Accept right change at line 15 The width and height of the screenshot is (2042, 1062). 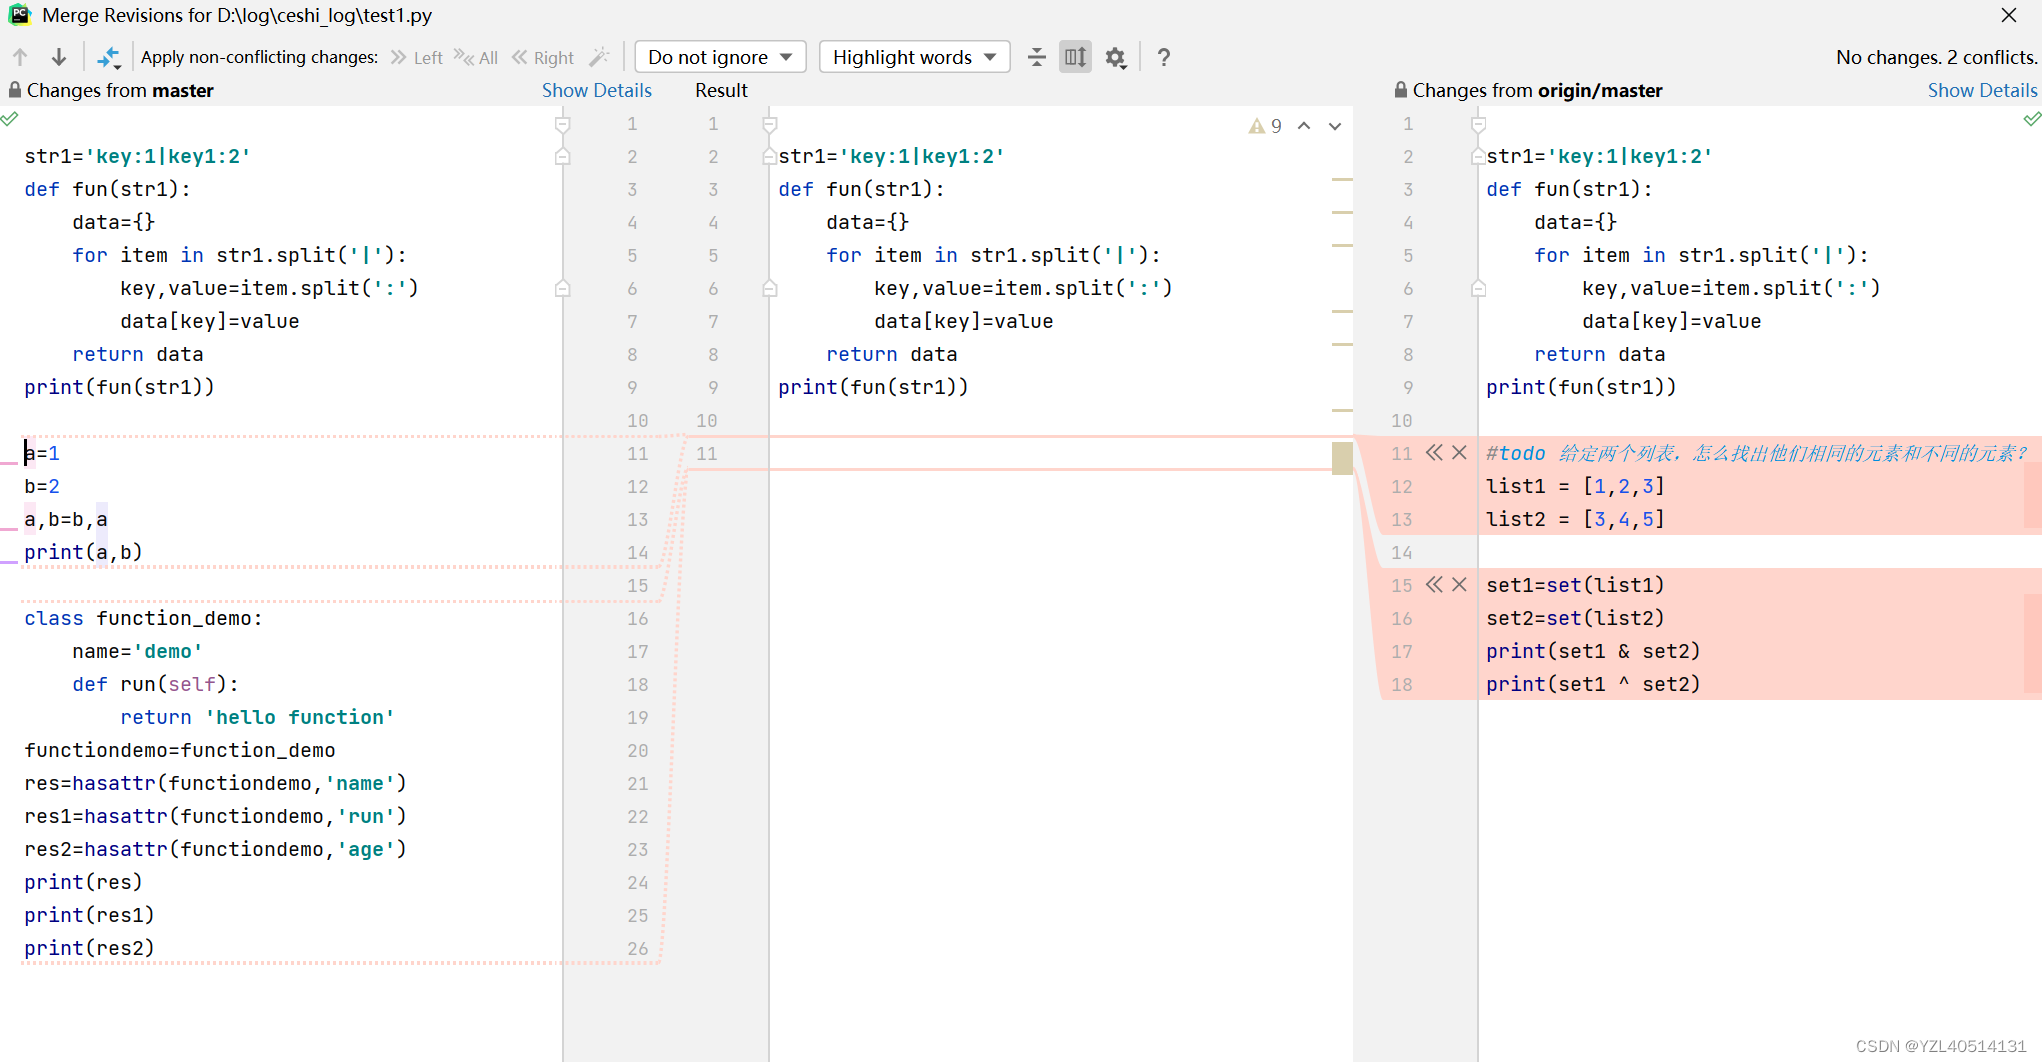coord(1434,585)
